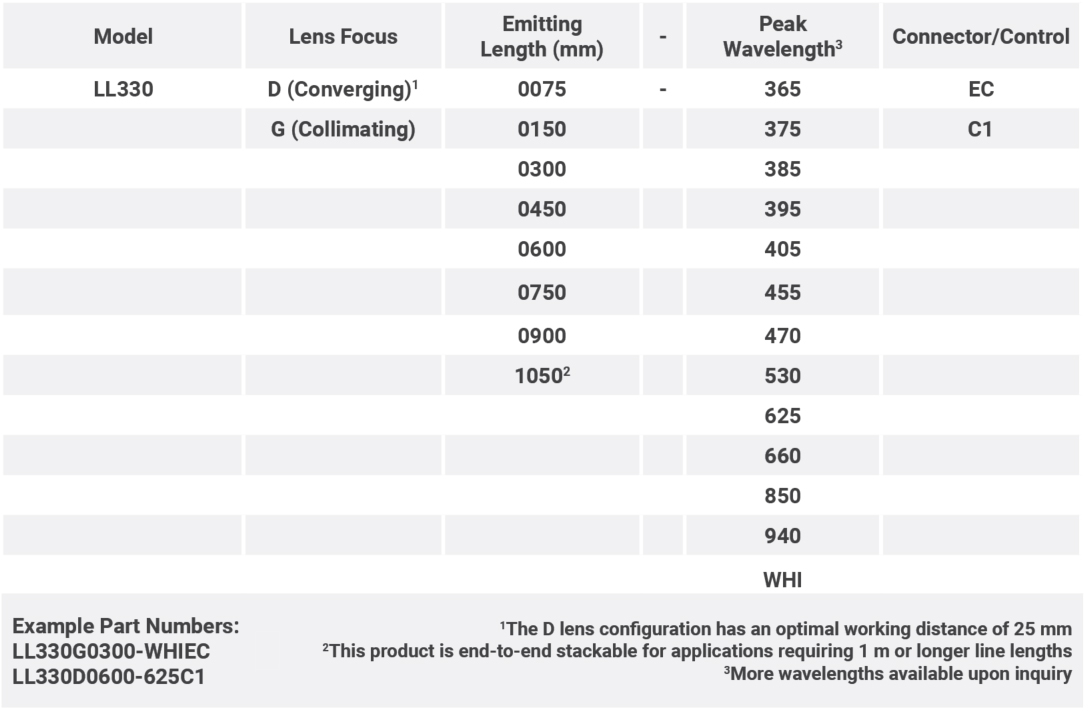
Task: Click example part number LL330G0300-WHIEC
Action: coord(111,653)
